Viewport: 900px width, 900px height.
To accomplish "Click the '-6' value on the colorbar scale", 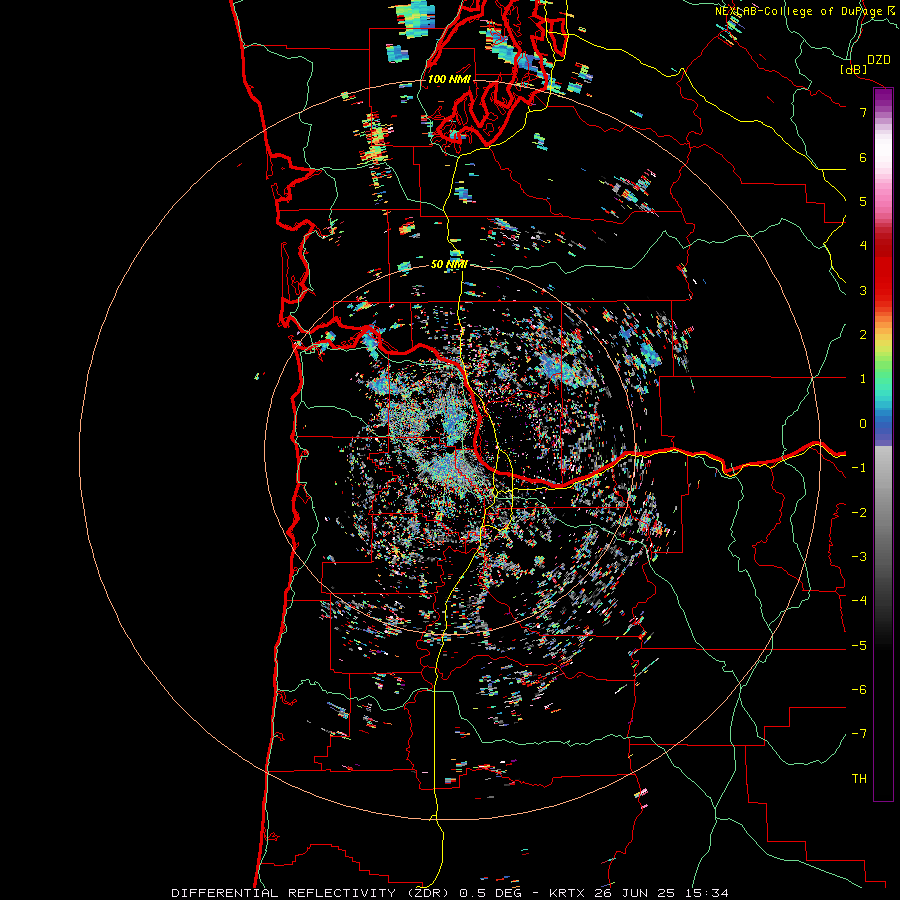I will click(859, 690).
